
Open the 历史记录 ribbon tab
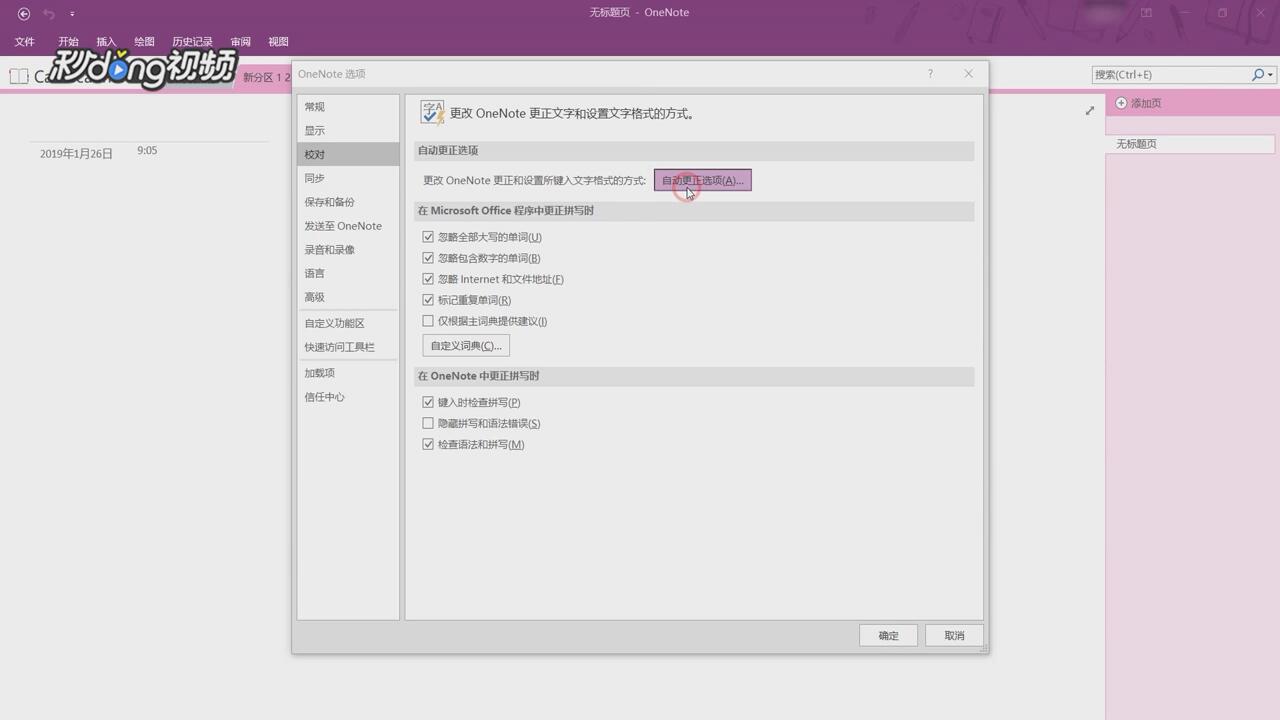pyautogui.click(x=192, y=42)
